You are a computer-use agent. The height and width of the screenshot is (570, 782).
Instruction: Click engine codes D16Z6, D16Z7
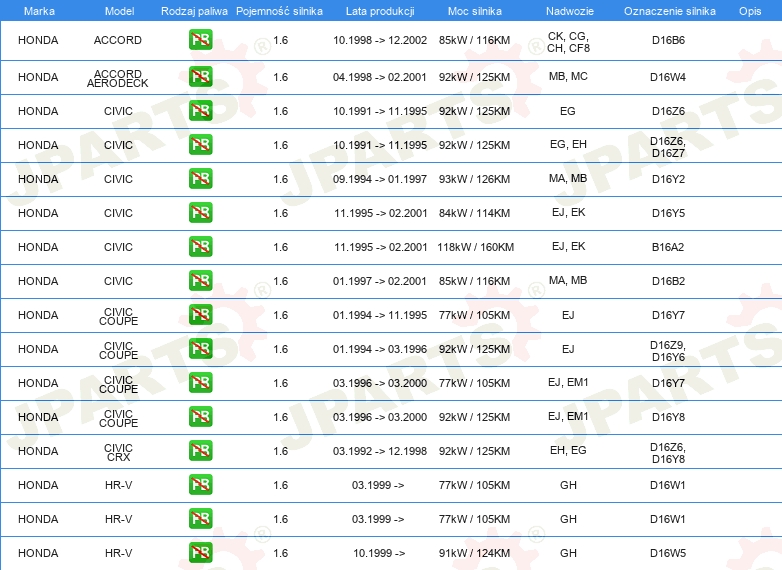click(x=668, y=147)
